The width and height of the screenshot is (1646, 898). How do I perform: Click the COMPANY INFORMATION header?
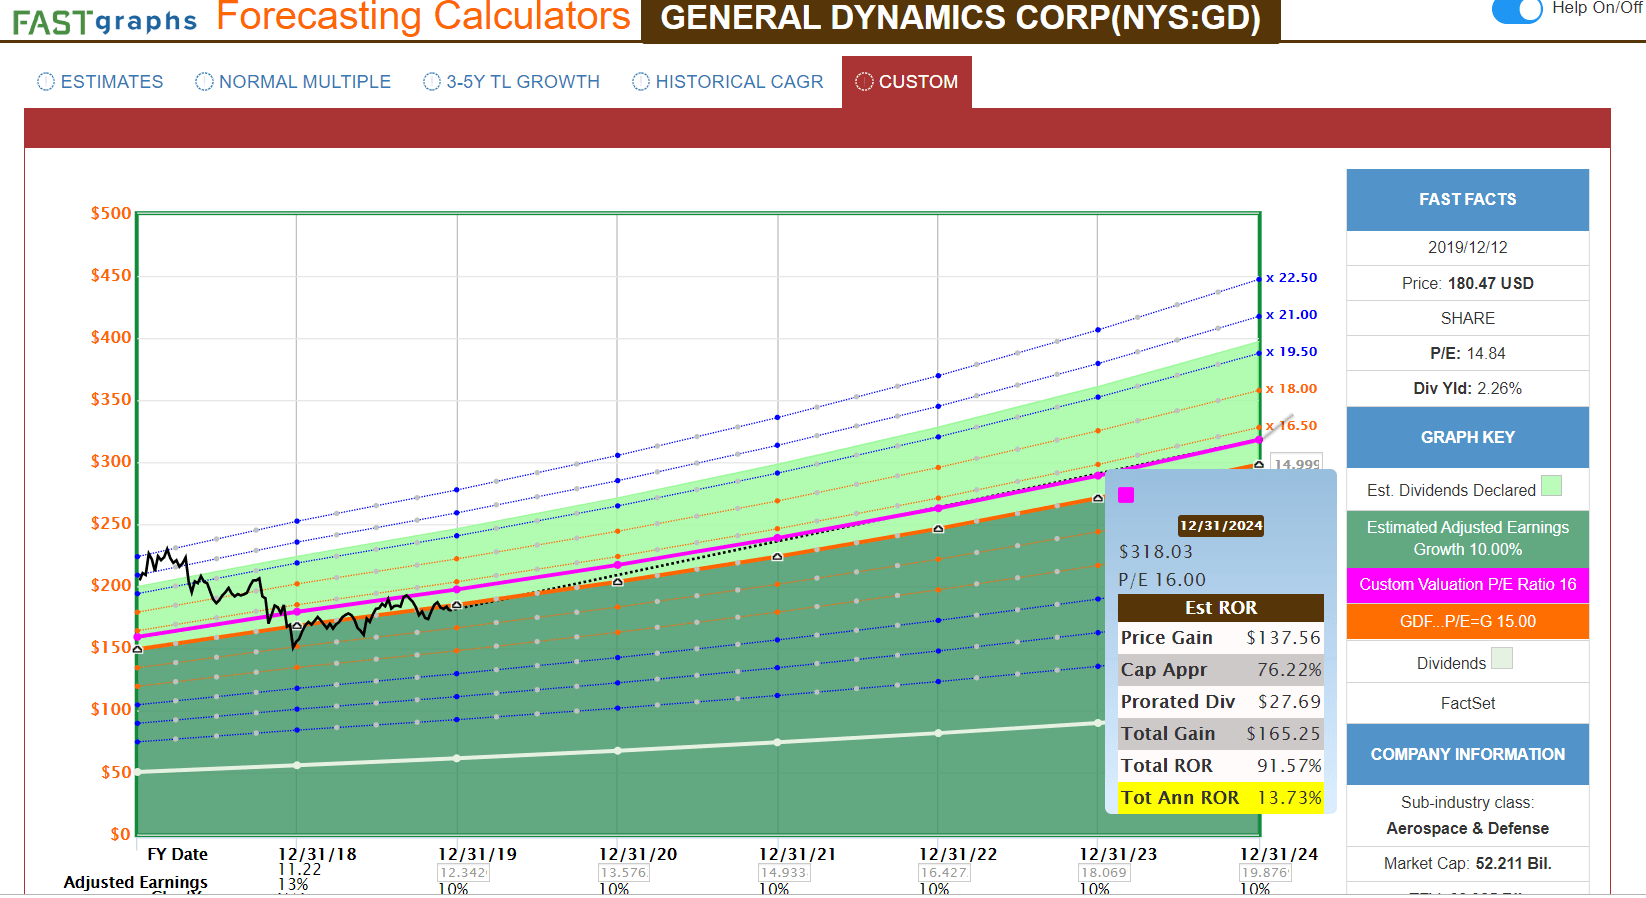coord(1468,754)
